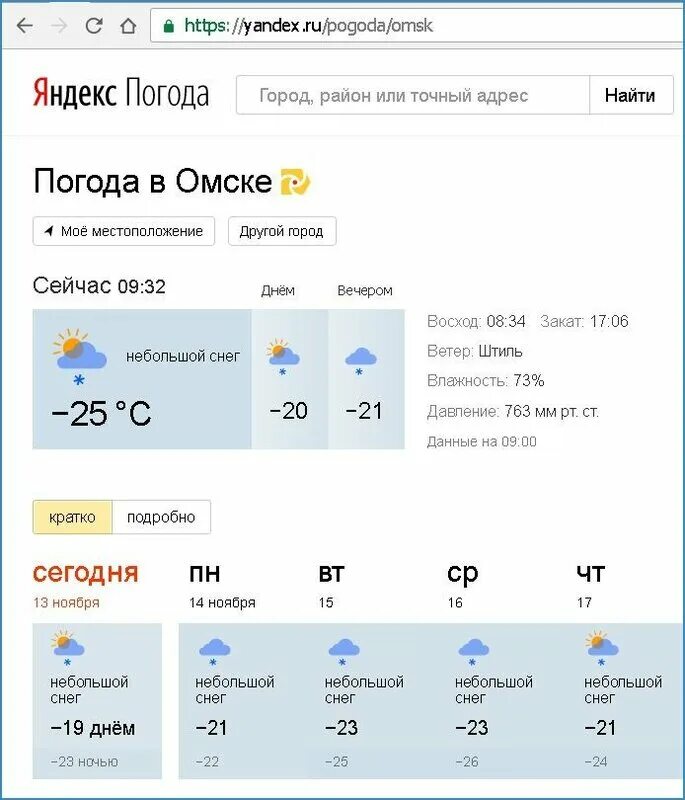Viewport: 685px width, 800px height.
Task: Click the Найти search button
Action: coord(631,95)
